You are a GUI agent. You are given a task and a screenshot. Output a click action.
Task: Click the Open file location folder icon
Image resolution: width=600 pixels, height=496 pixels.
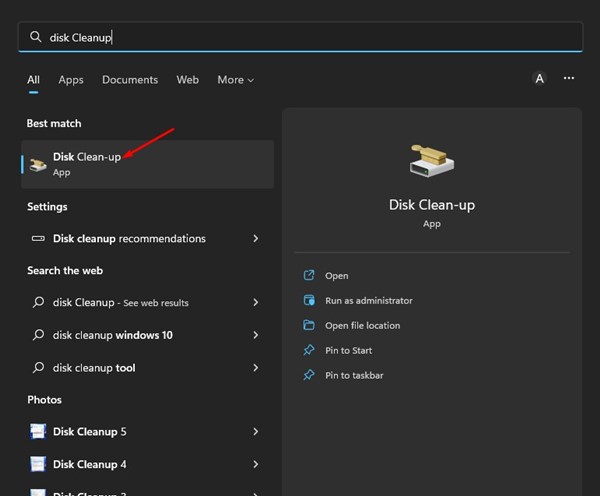click(x=309, y=325)
